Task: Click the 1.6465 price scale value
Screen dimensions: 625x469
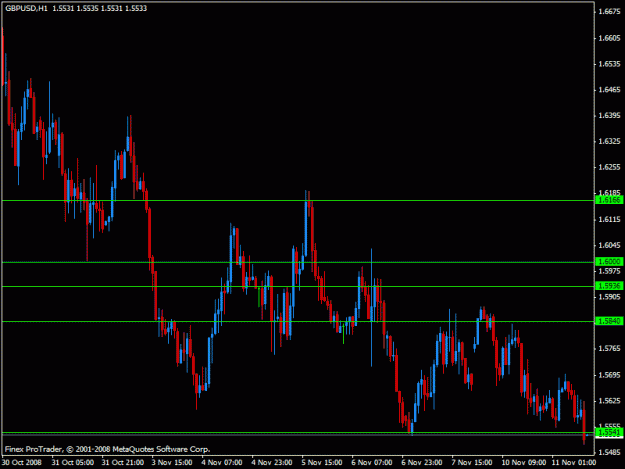Action: click(609, 90)
